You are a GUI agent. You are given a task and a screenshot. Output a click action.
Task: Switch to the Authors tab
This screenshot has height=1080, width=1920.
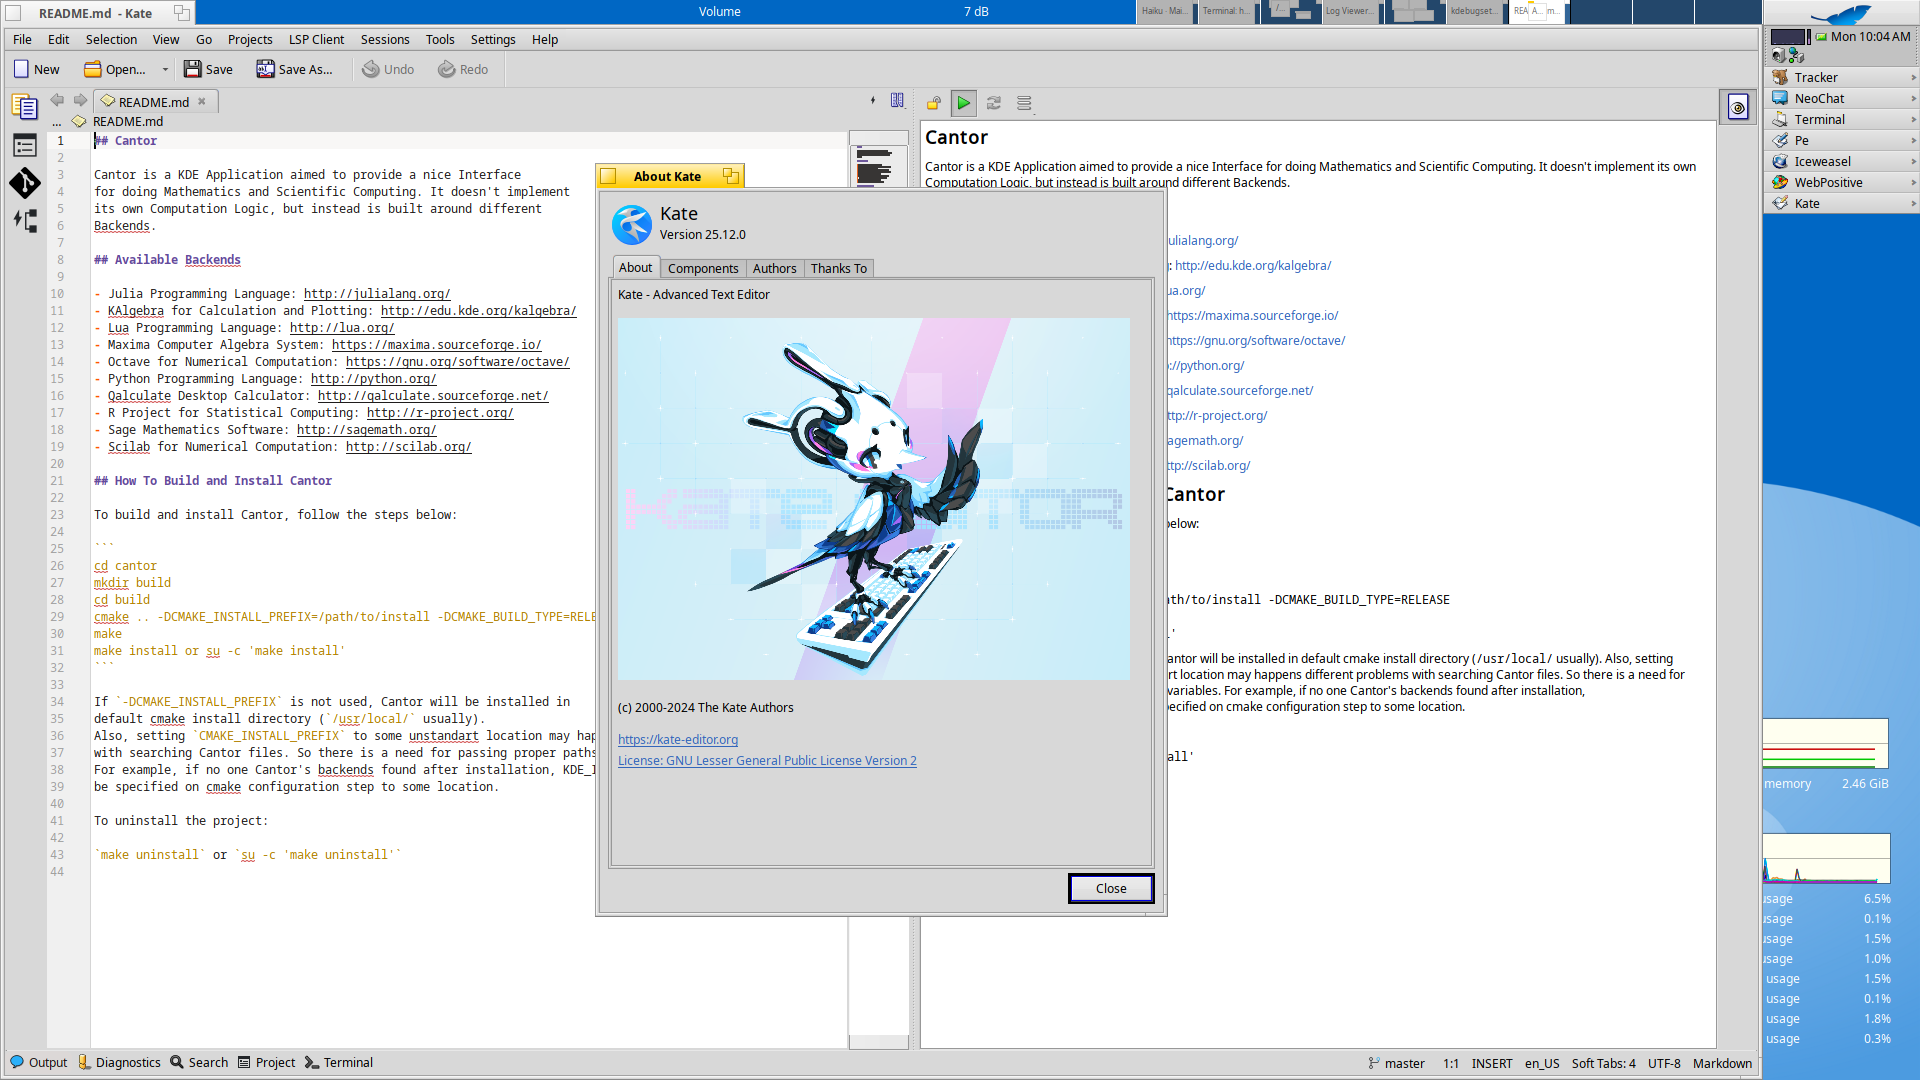tap(774, 268)
